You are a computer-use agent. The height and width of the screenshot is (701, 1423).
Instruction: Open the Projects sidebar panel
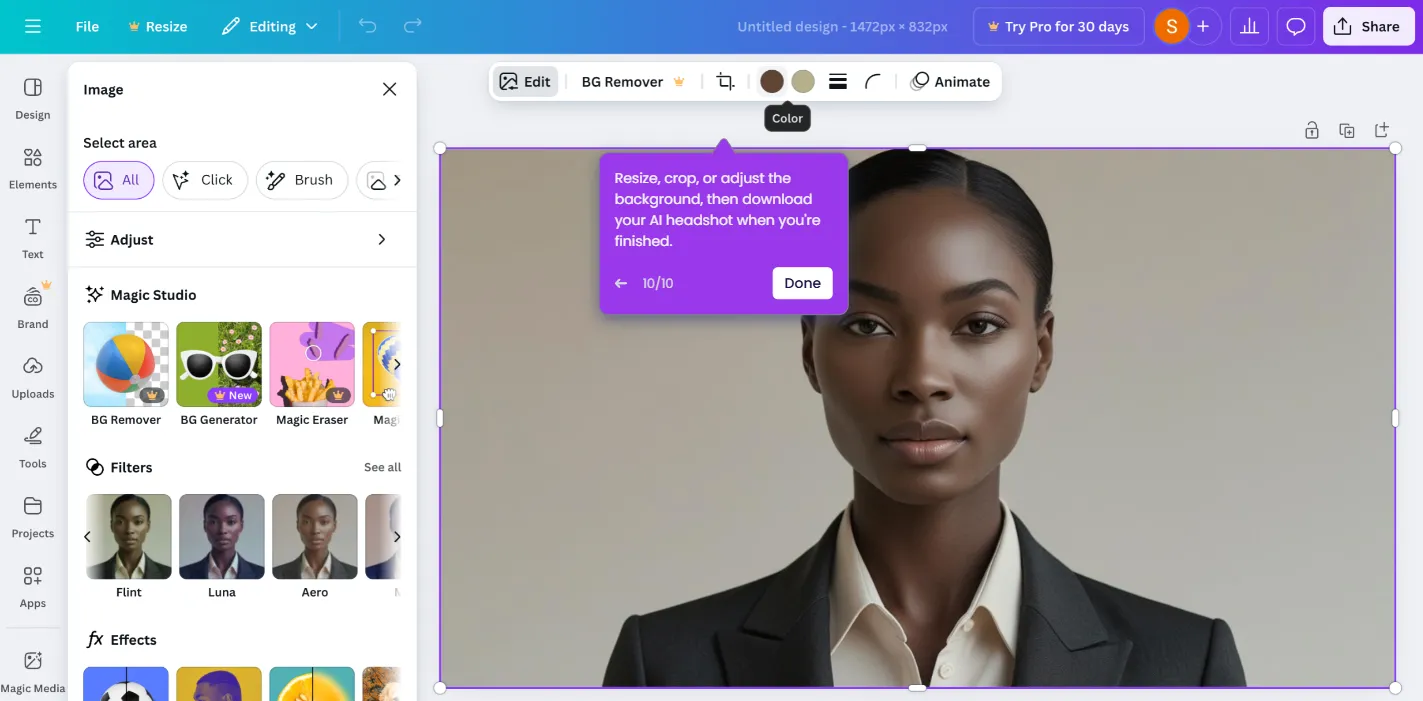[33, 518]
